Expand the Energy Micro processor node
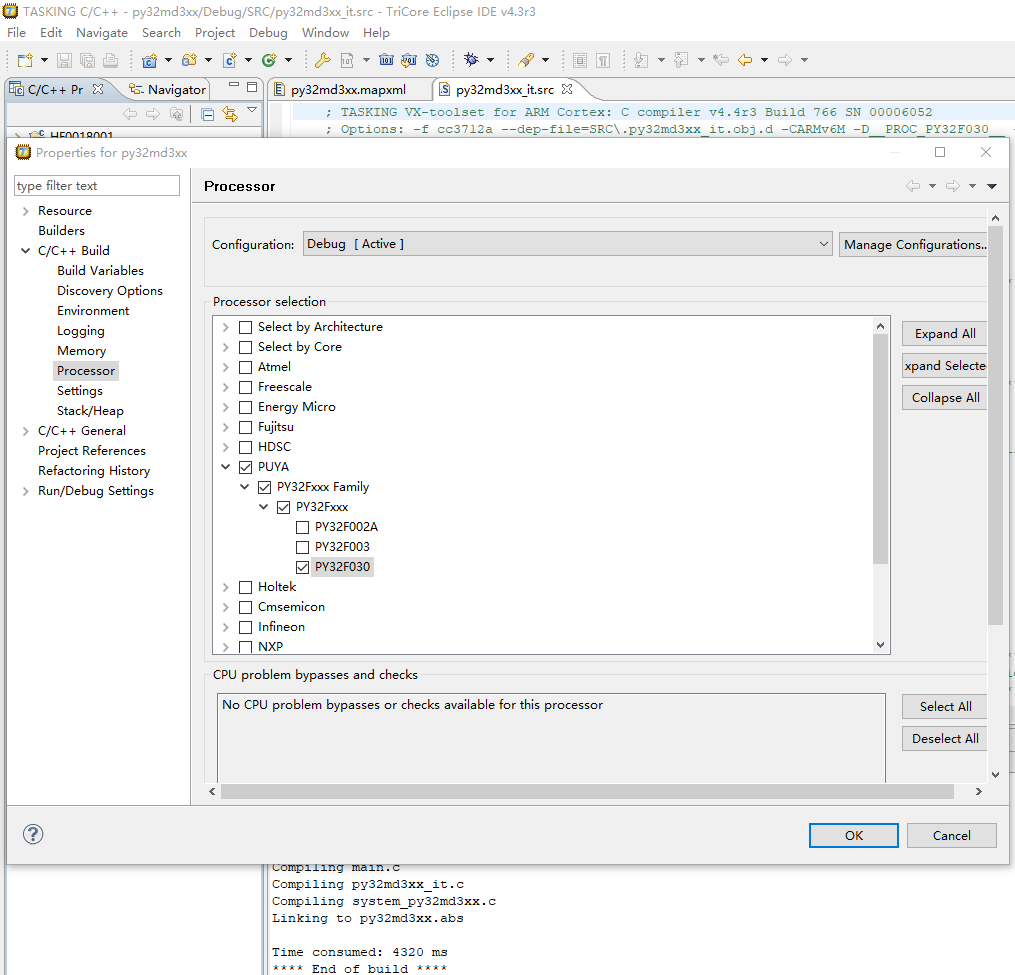Image resolution: width=1015 pixels, height=975 pixels. pyautogui.click(x=225, y=407)
